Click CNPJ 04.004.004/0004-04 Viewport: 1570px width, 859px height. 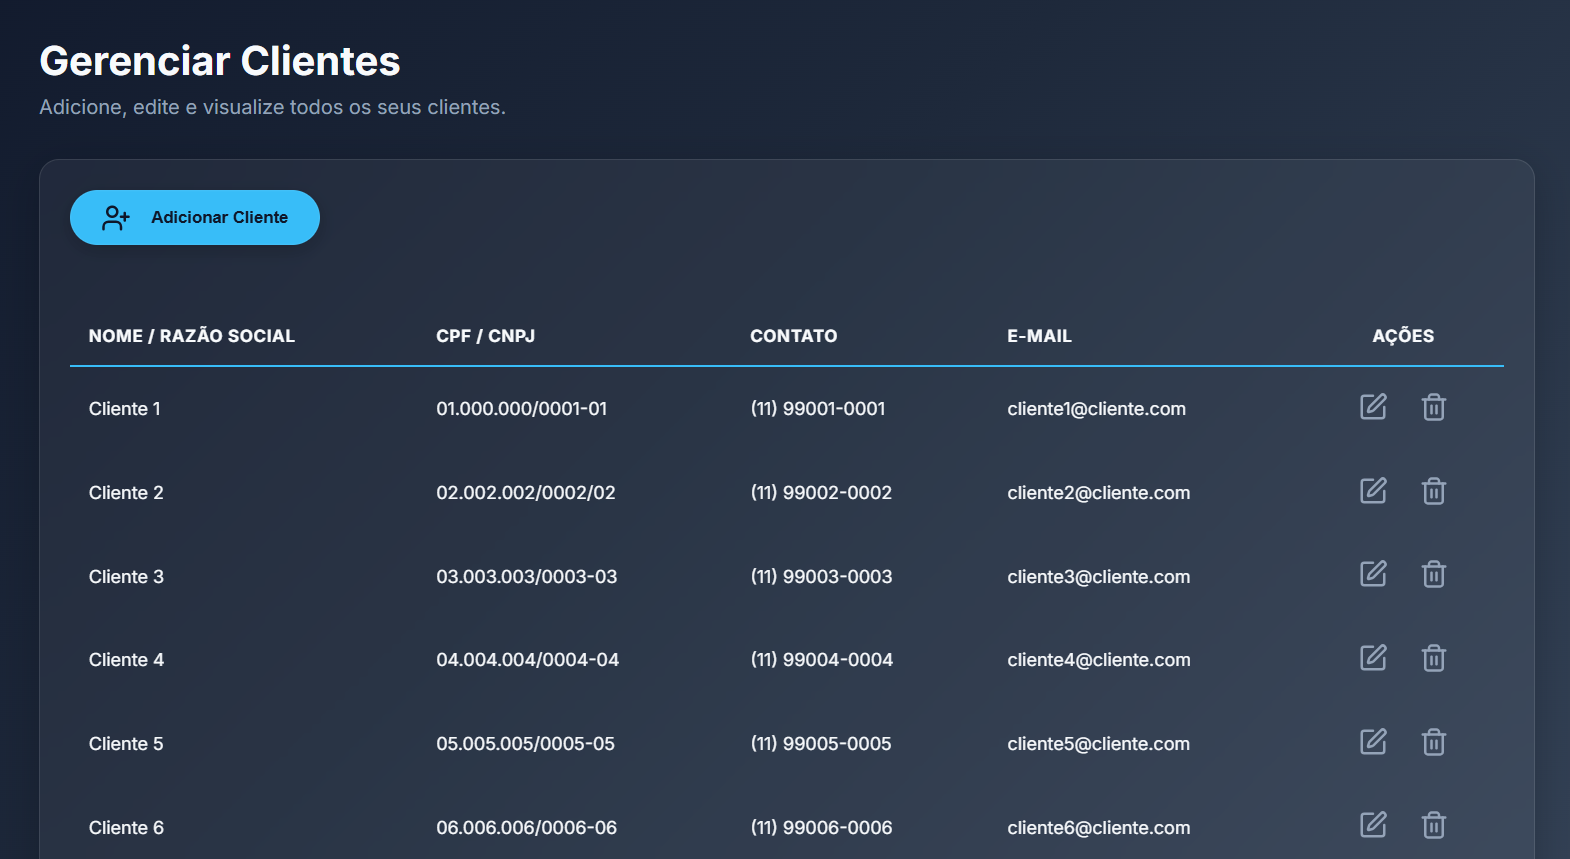(x=528, y=660)
